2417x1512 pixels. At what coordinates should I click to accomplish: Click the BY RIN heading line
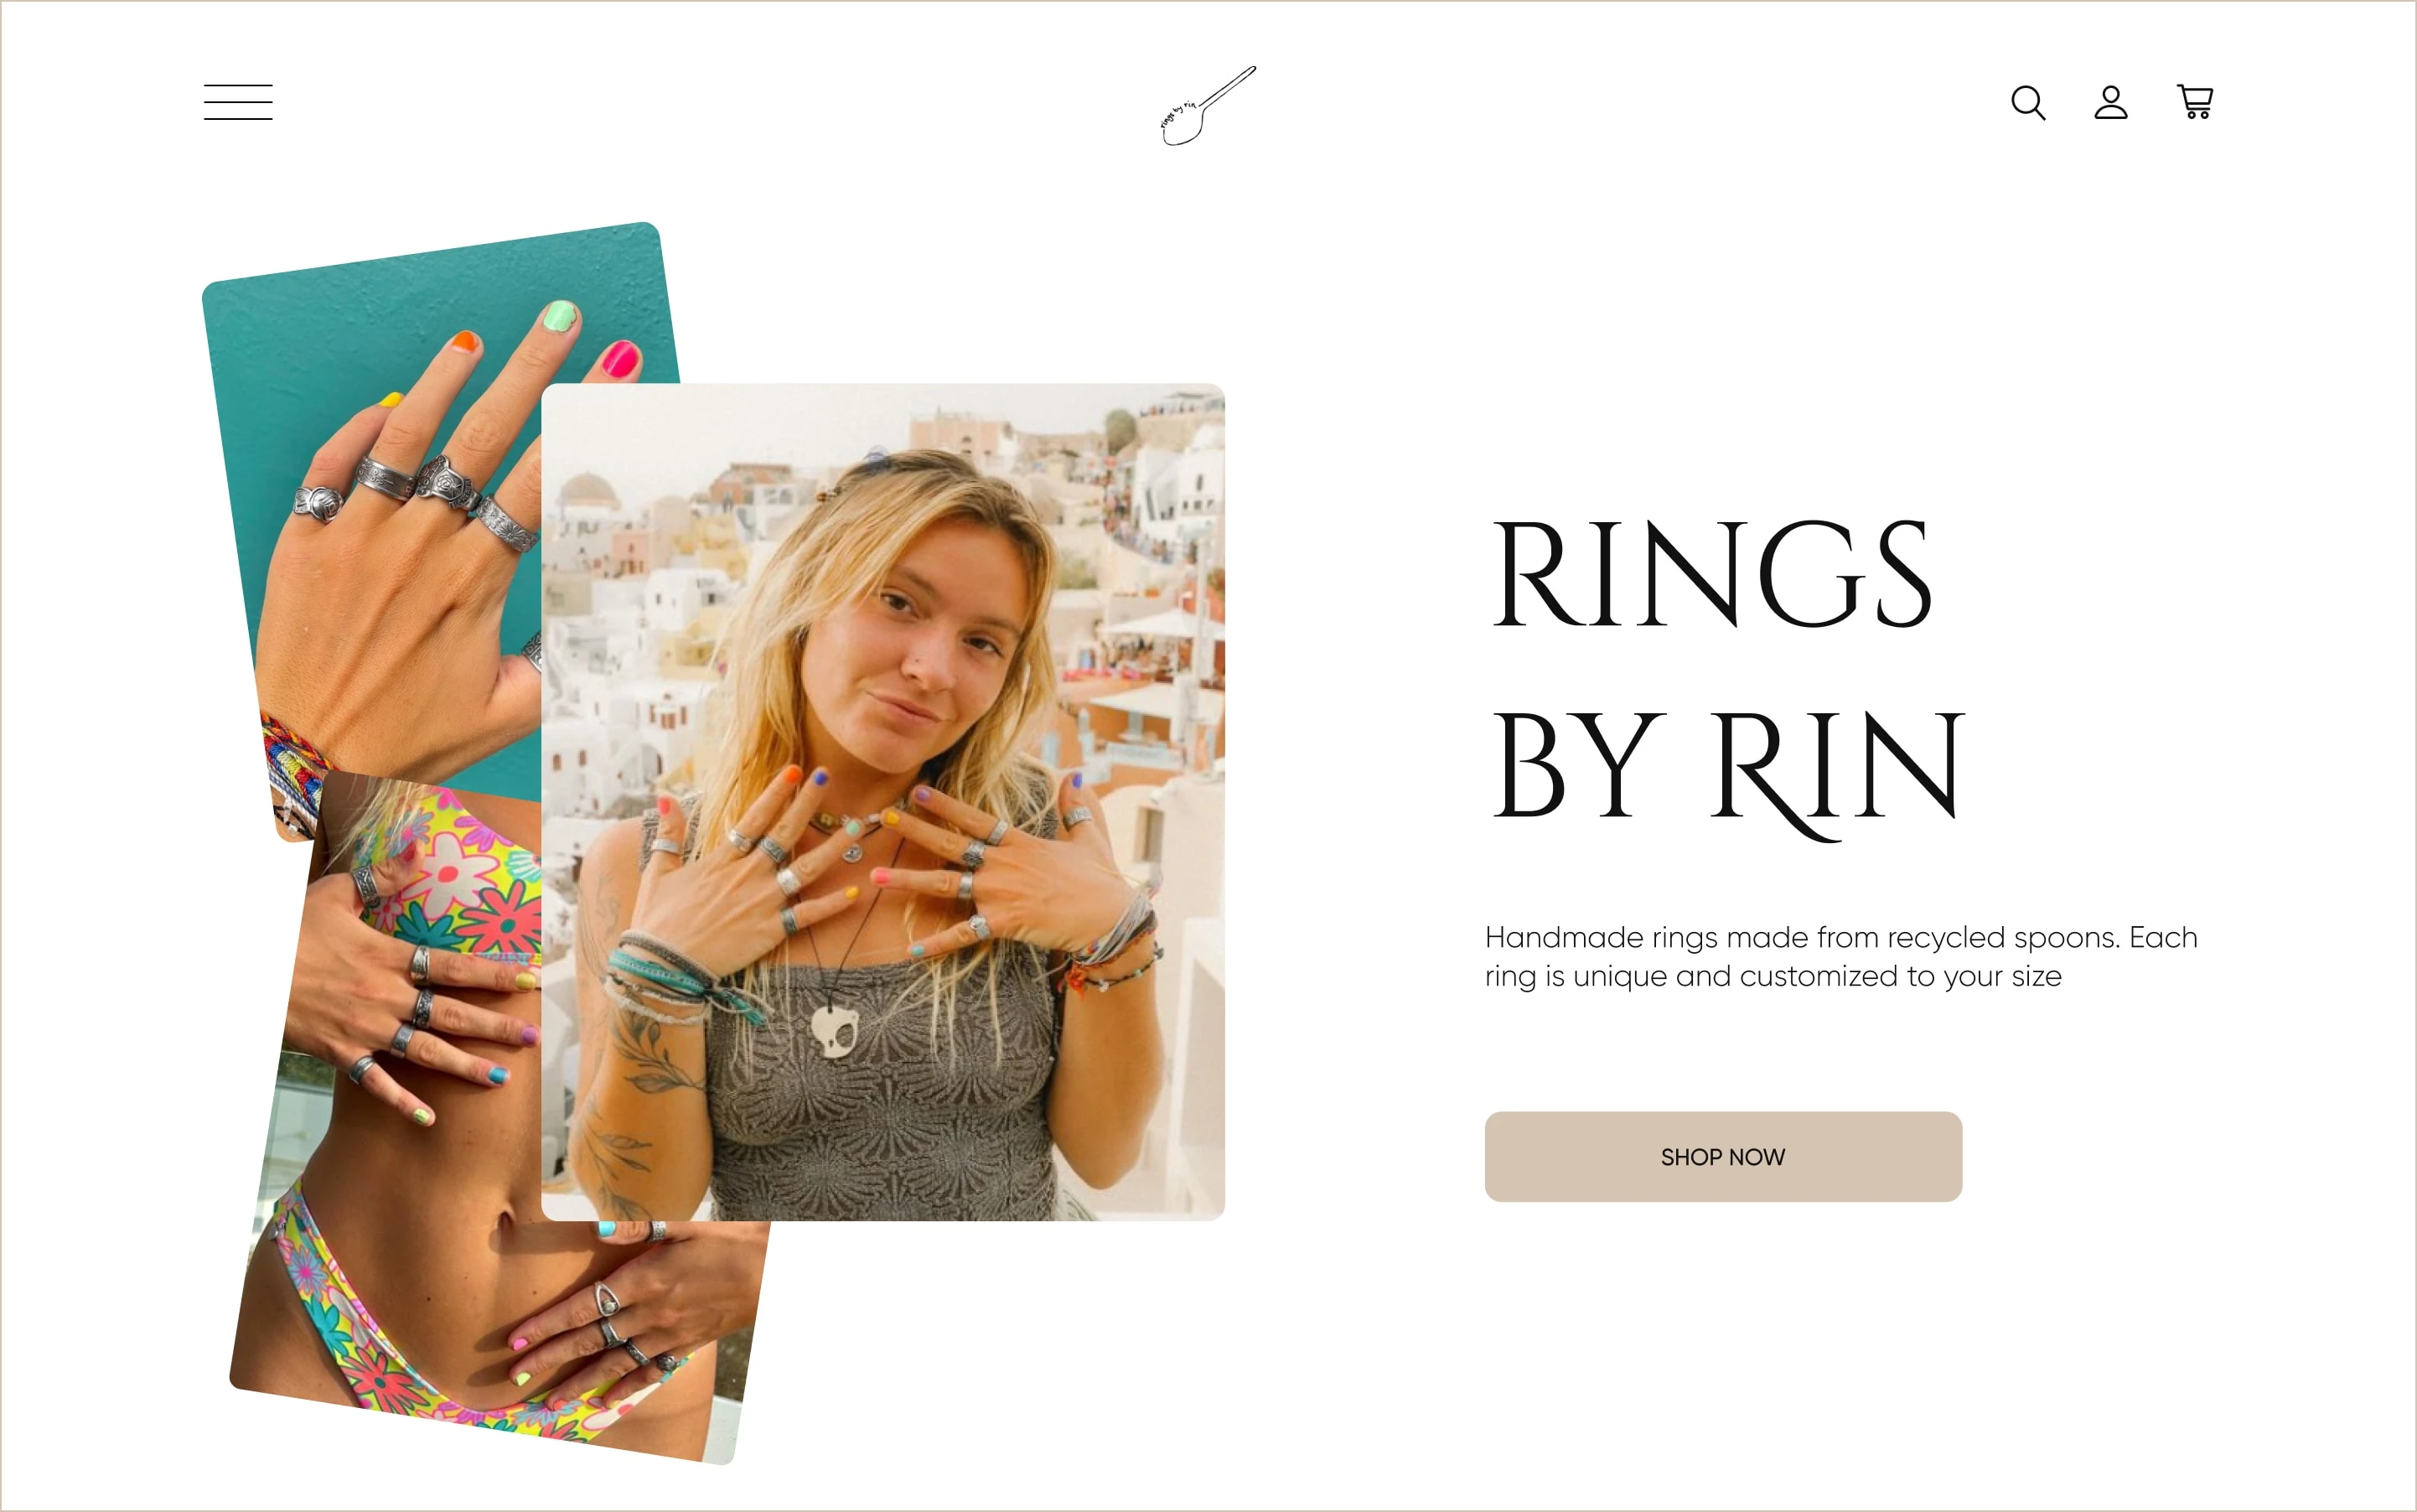[1727, 770]
